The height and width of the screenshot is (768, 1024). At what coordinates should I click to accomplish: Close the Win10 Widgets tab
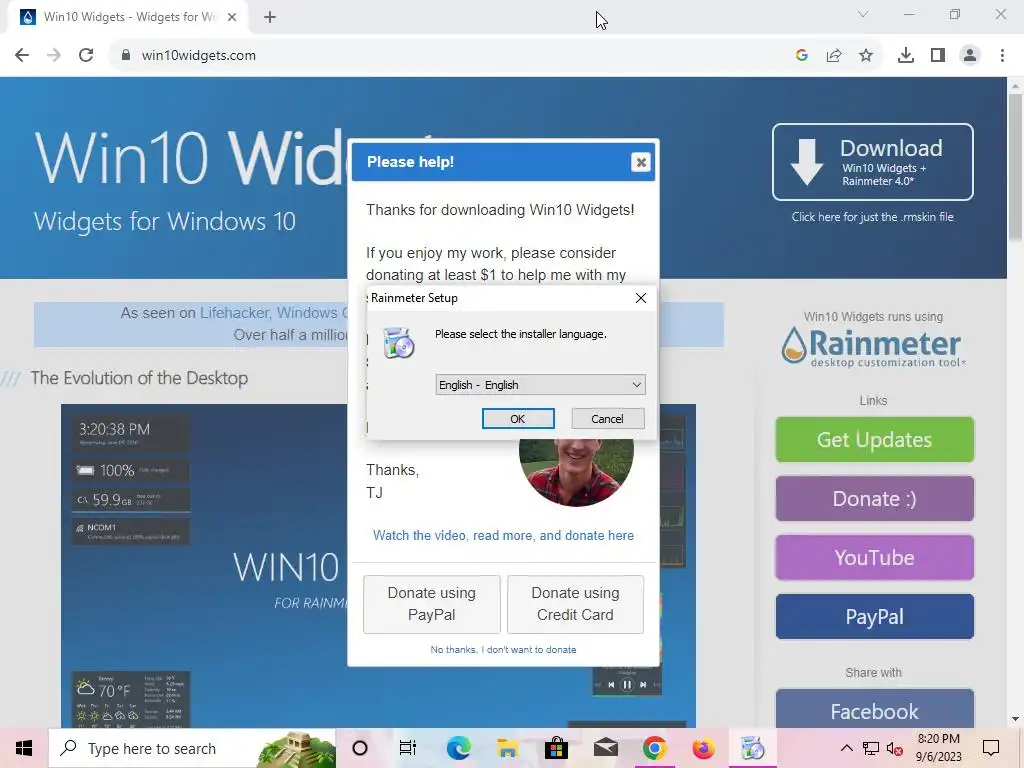coord(232,17)
